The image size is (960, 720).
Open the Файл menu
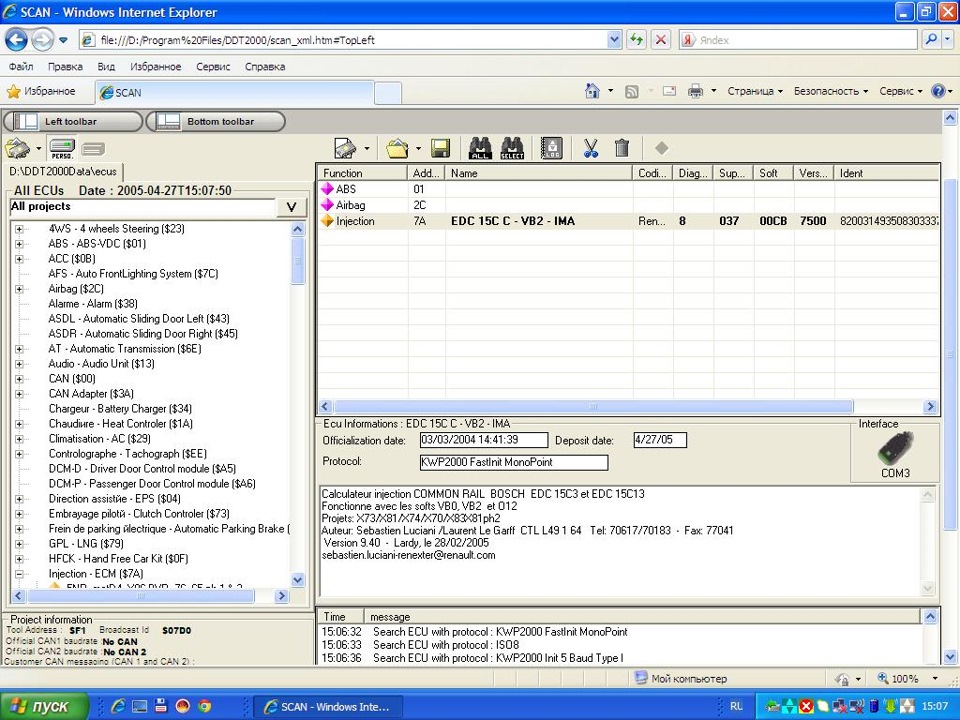click(x=21, y=67)
